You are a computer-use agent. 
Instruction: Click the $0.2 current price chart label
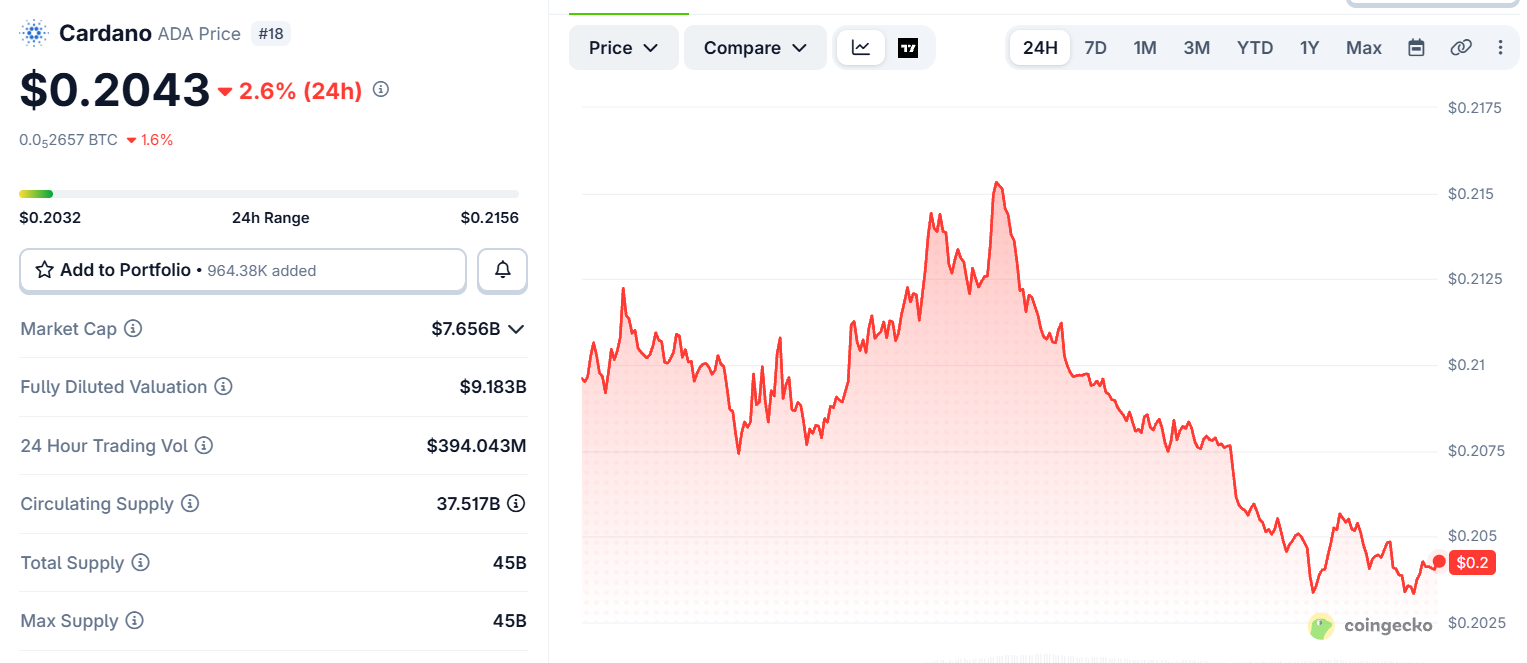(1472, 562)
